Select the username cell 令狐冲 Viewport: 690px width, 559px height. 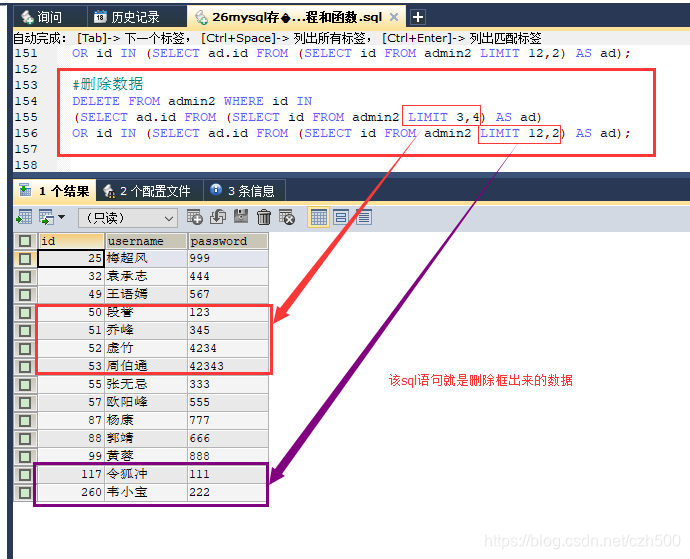coord(146,474)
